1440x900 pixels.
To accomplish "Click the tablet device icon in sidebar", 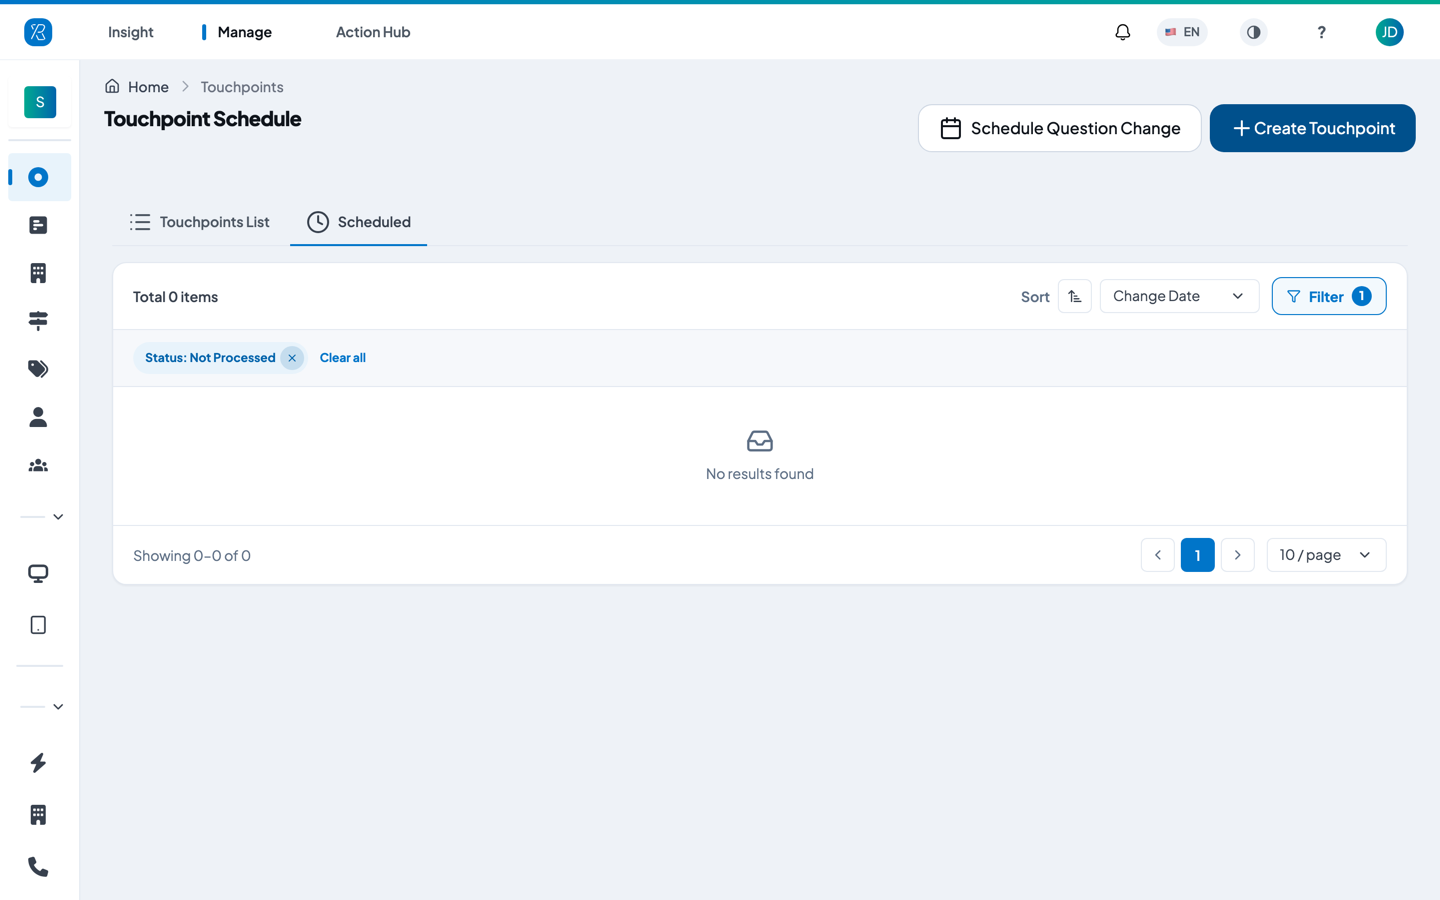I will (38, 625).
